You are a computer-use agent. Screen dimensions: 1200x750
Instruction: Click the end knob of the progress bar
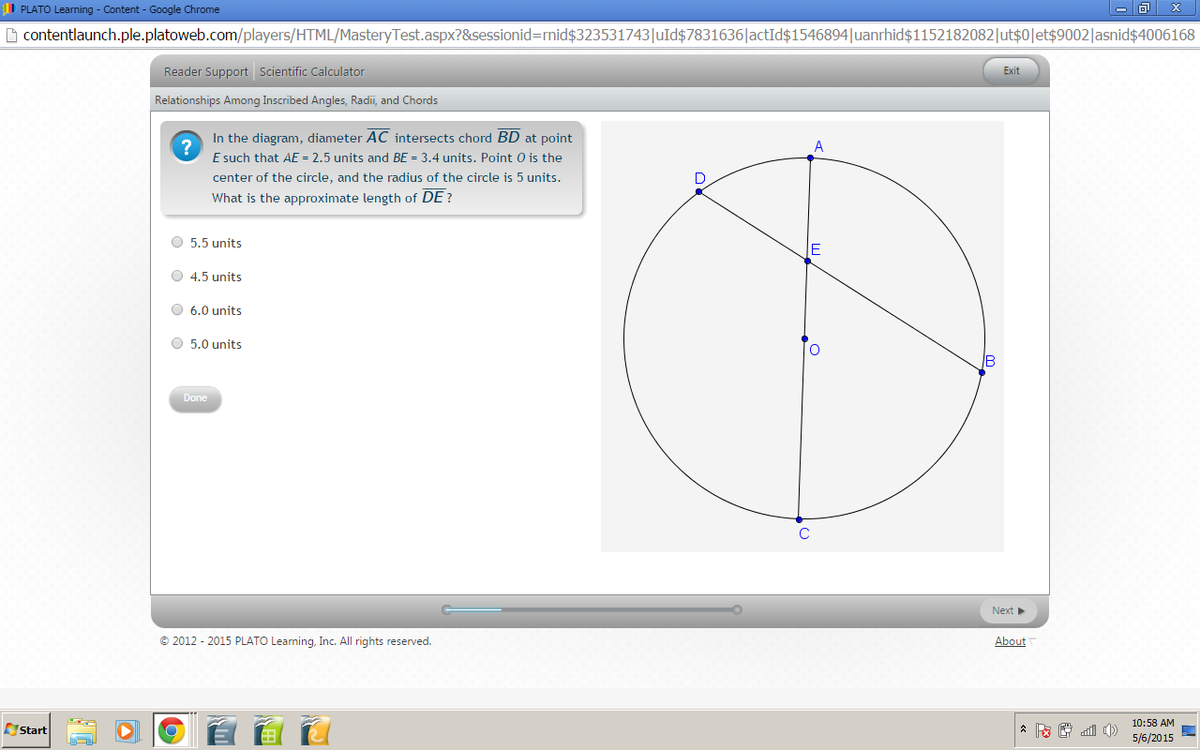(x=738, y=608)
